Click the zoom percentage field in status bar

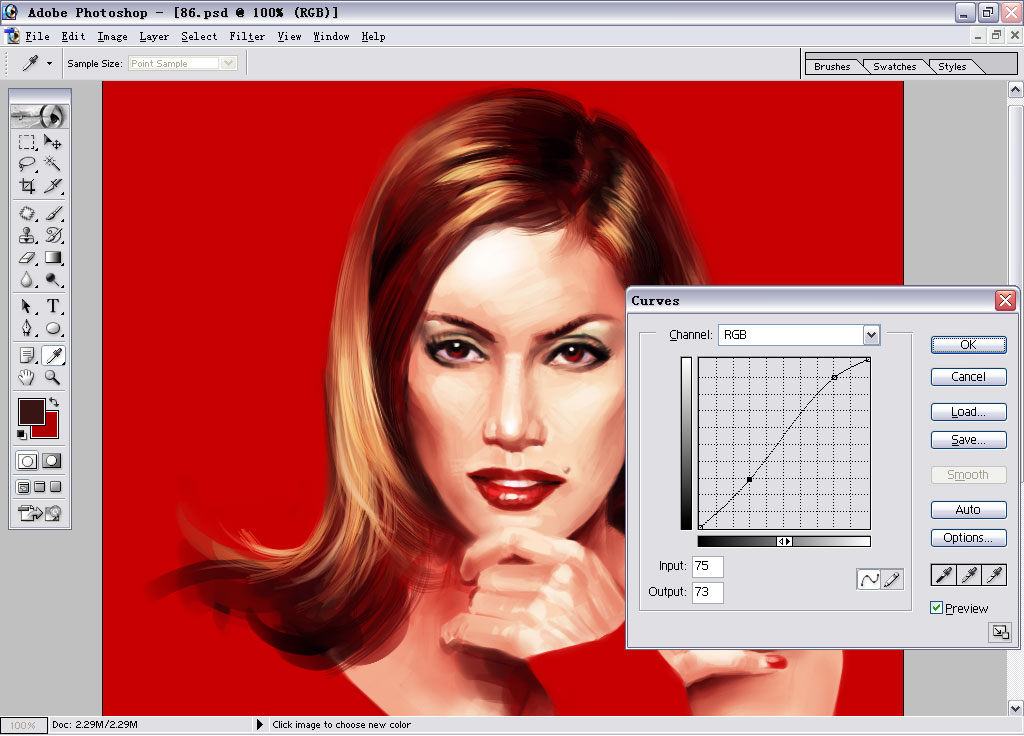[x=24, y=725]
